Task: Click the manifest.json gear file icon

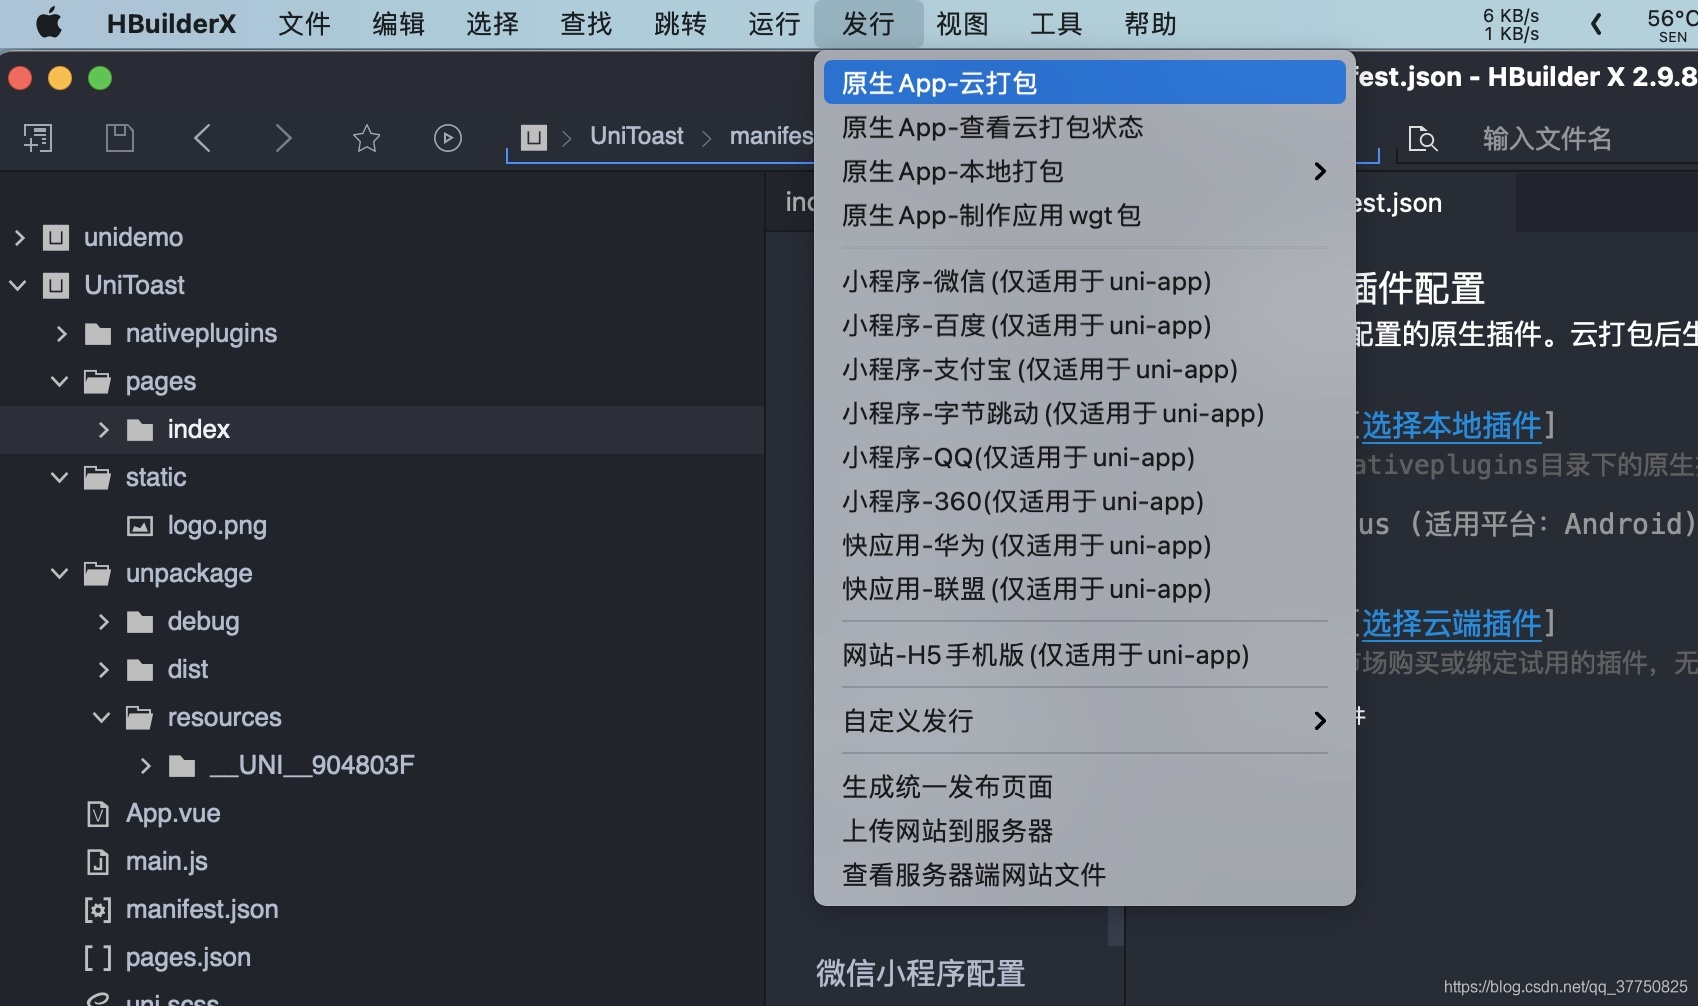Action: (x=98, y=909)
